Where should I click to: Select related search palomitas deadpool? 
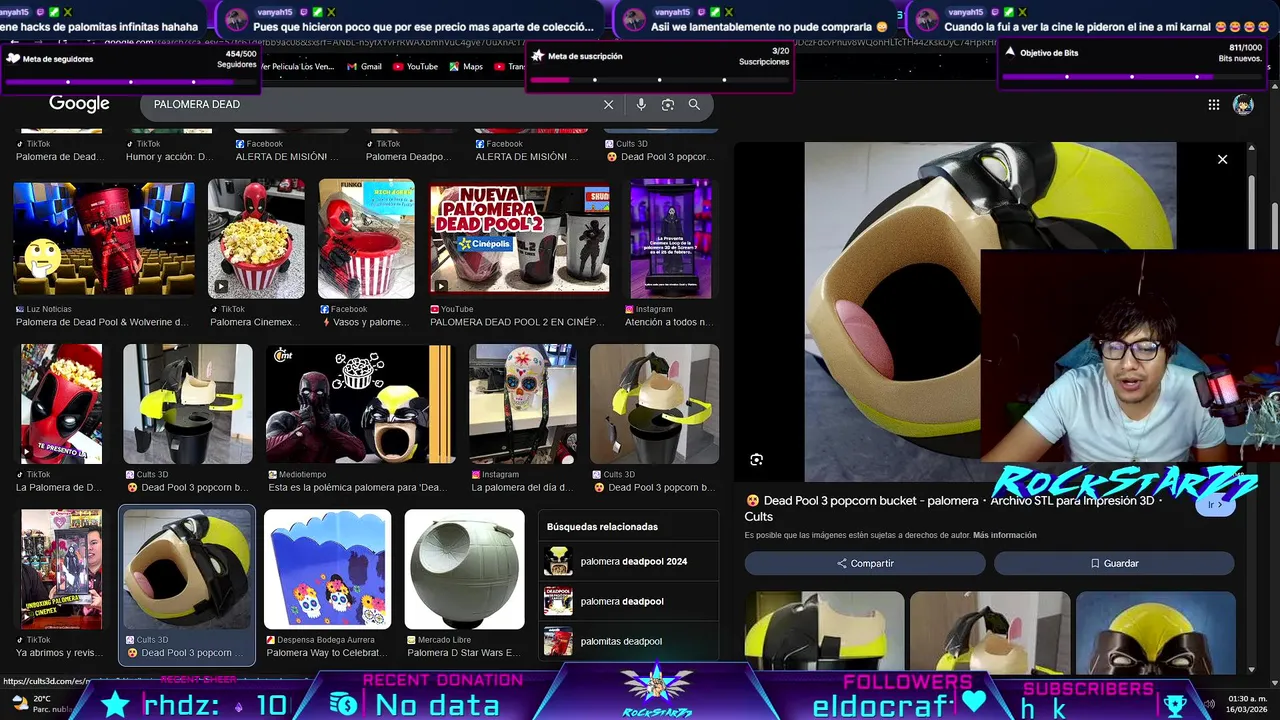pos(628,641)
